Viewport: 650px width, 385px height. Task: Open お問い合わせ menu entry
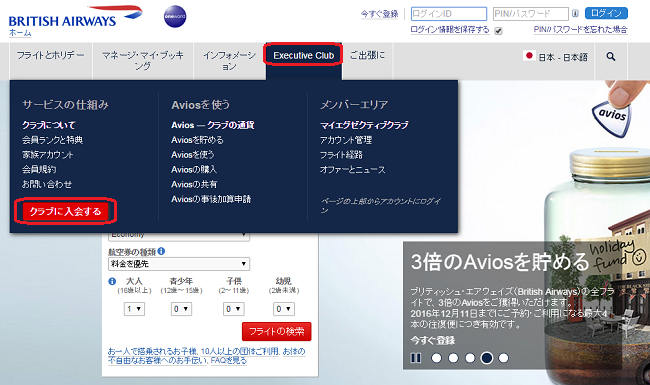pyautogui.click(x=47, y=184)
